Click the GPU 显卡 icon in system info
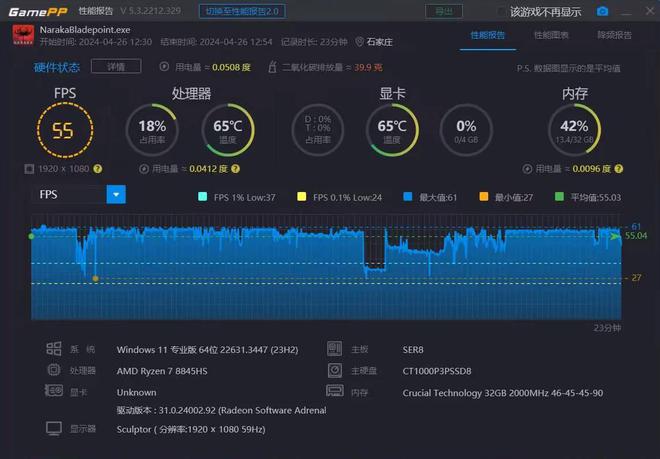This screenshot has height=459, width=660. point(54,393)
